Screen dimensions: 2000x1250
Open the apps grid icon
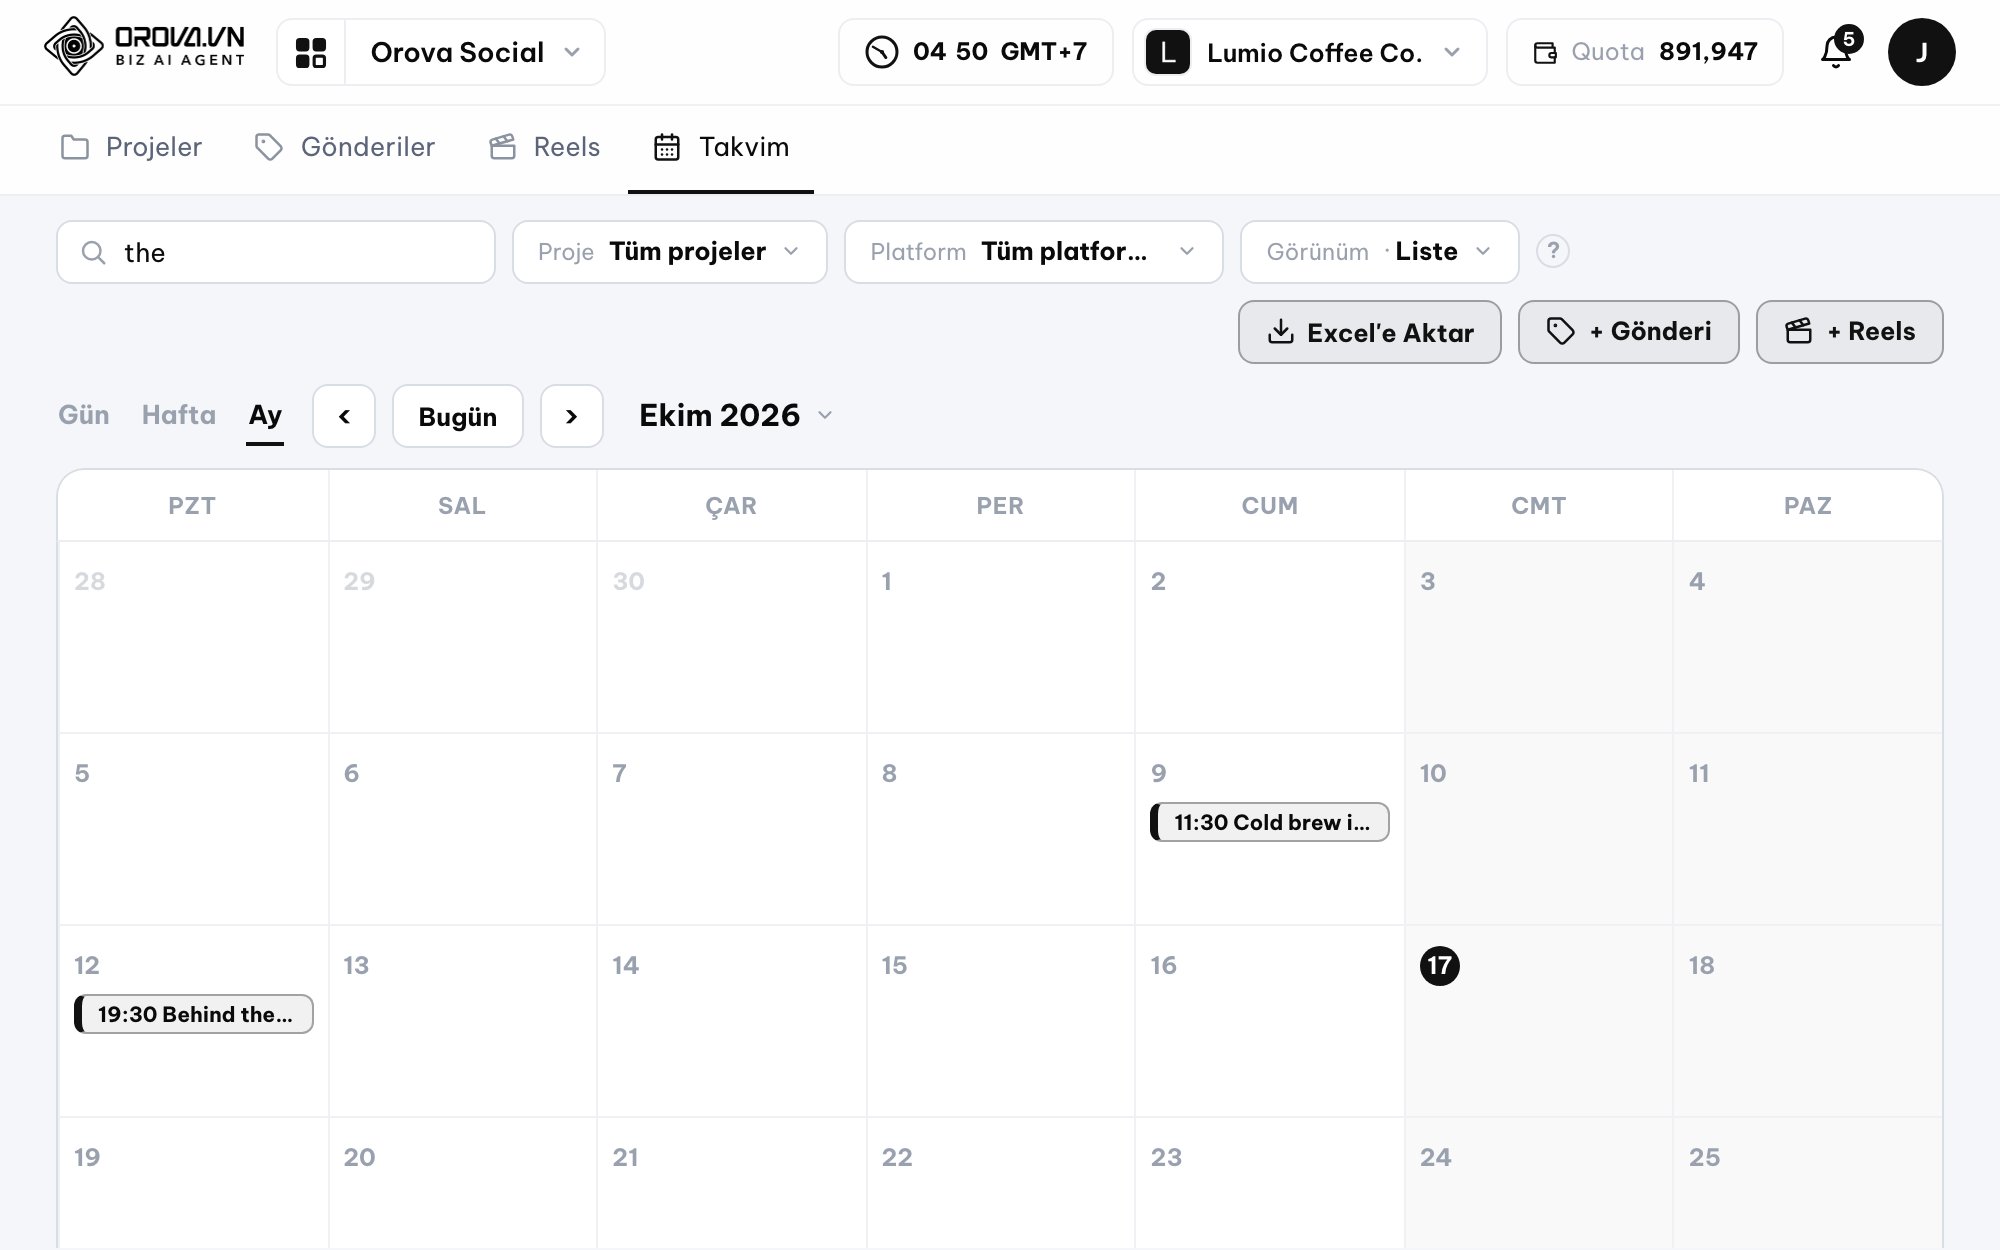[x=311, y=52]
